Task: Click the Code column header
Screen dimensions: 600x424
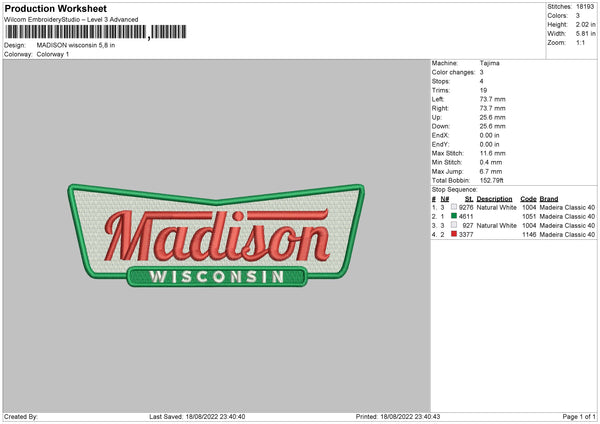Action: [528, 199]
